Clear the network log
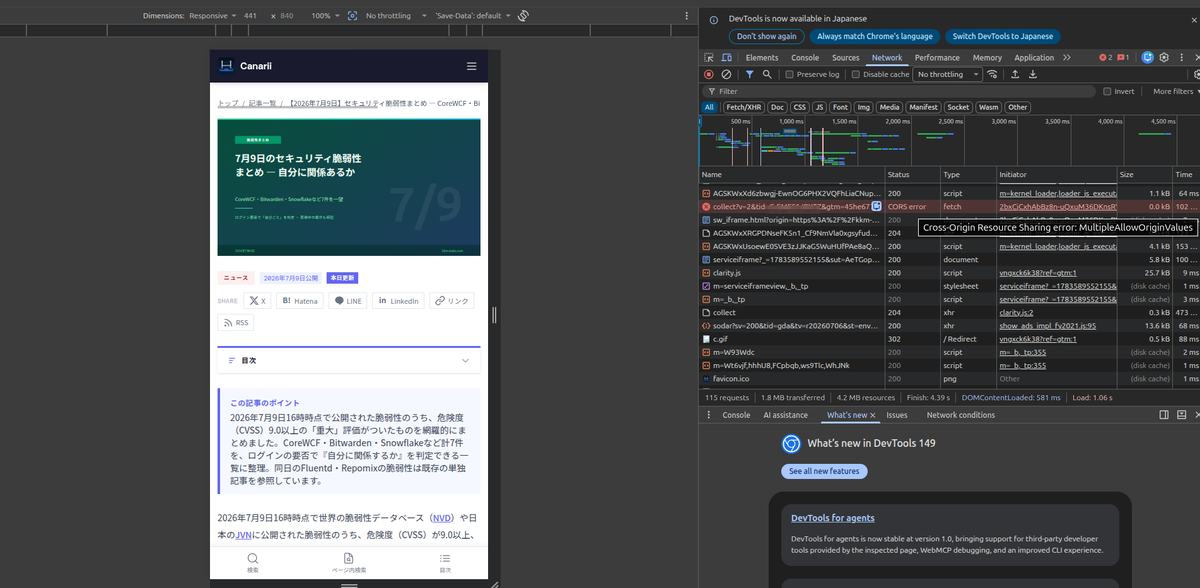1200x588 pixels. 726,74
